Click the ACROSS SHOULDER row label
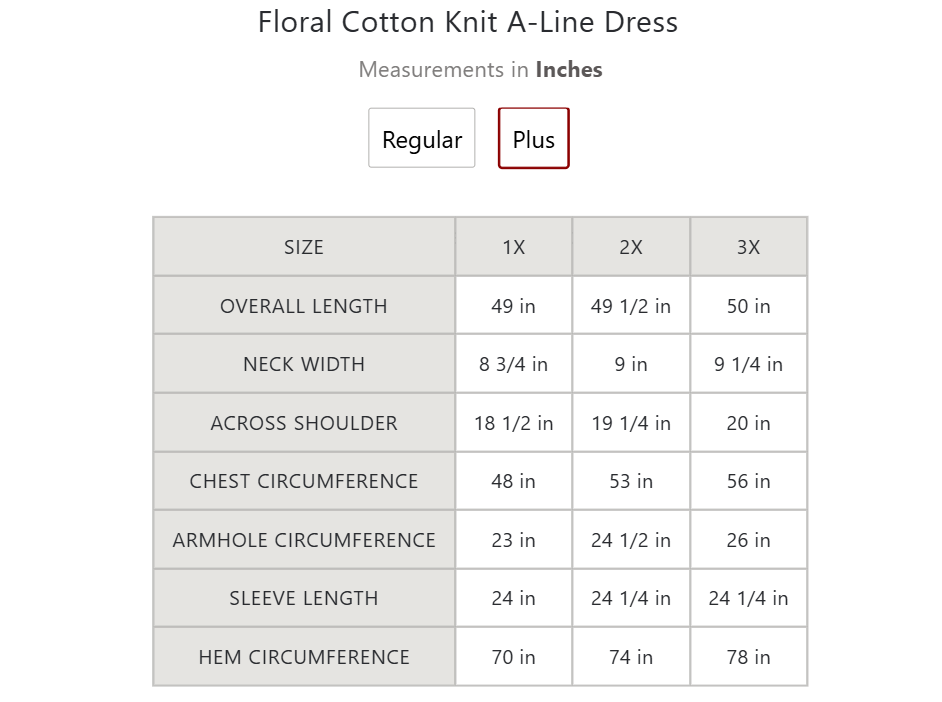942x702 pixels. coord(304,423)
